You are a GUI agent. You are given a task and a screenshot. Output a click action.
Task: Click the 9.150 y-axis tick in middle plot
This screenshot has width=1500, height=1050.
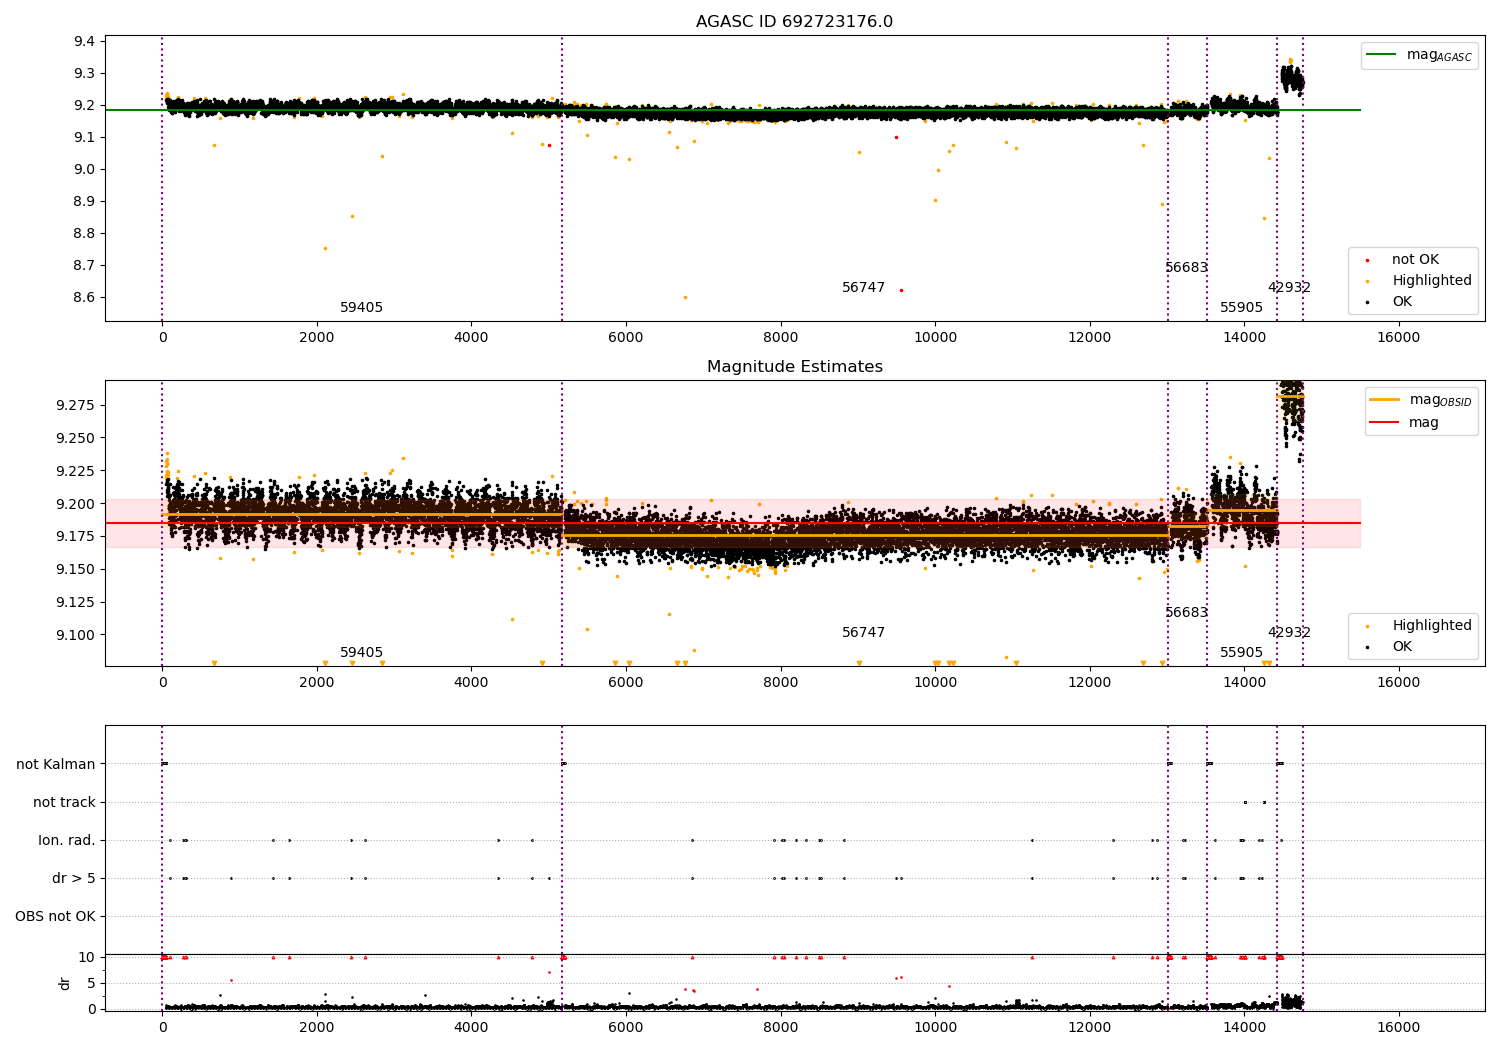[76, 569]
